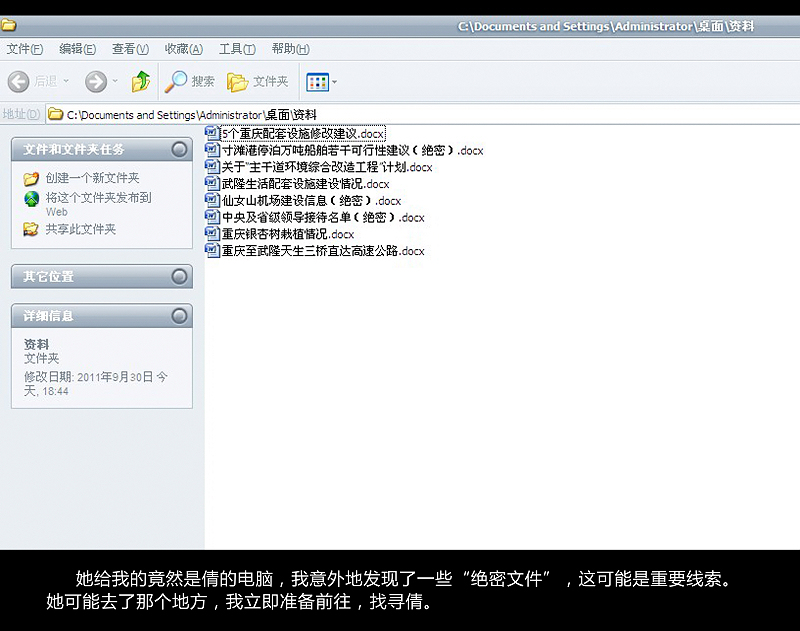
Task: Click 共享此文件夹 link
Action: pos(80,229)
